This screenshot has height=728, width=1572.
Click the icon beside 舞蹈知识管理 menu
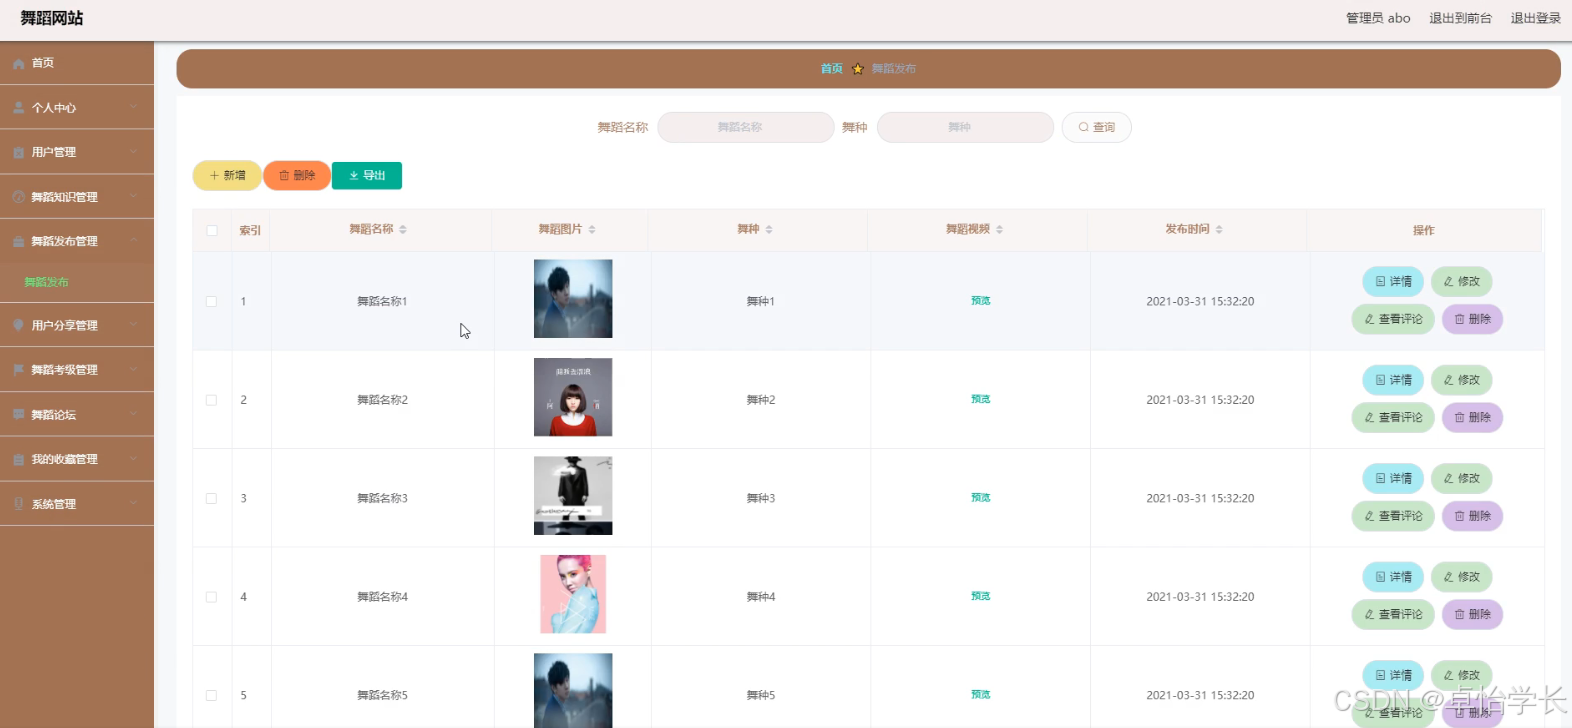[19, 197]
